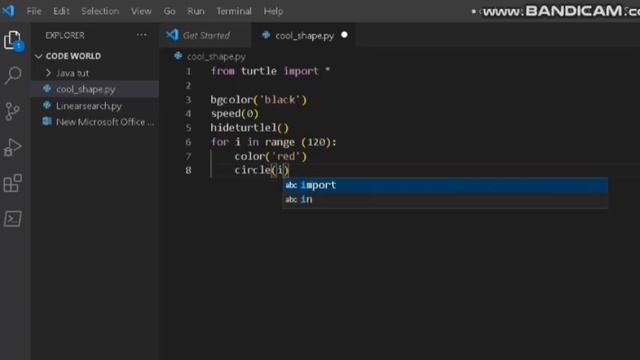Click the Python icon in the cool_shape.py breadcrumb
640x360 pixels.
178,56
